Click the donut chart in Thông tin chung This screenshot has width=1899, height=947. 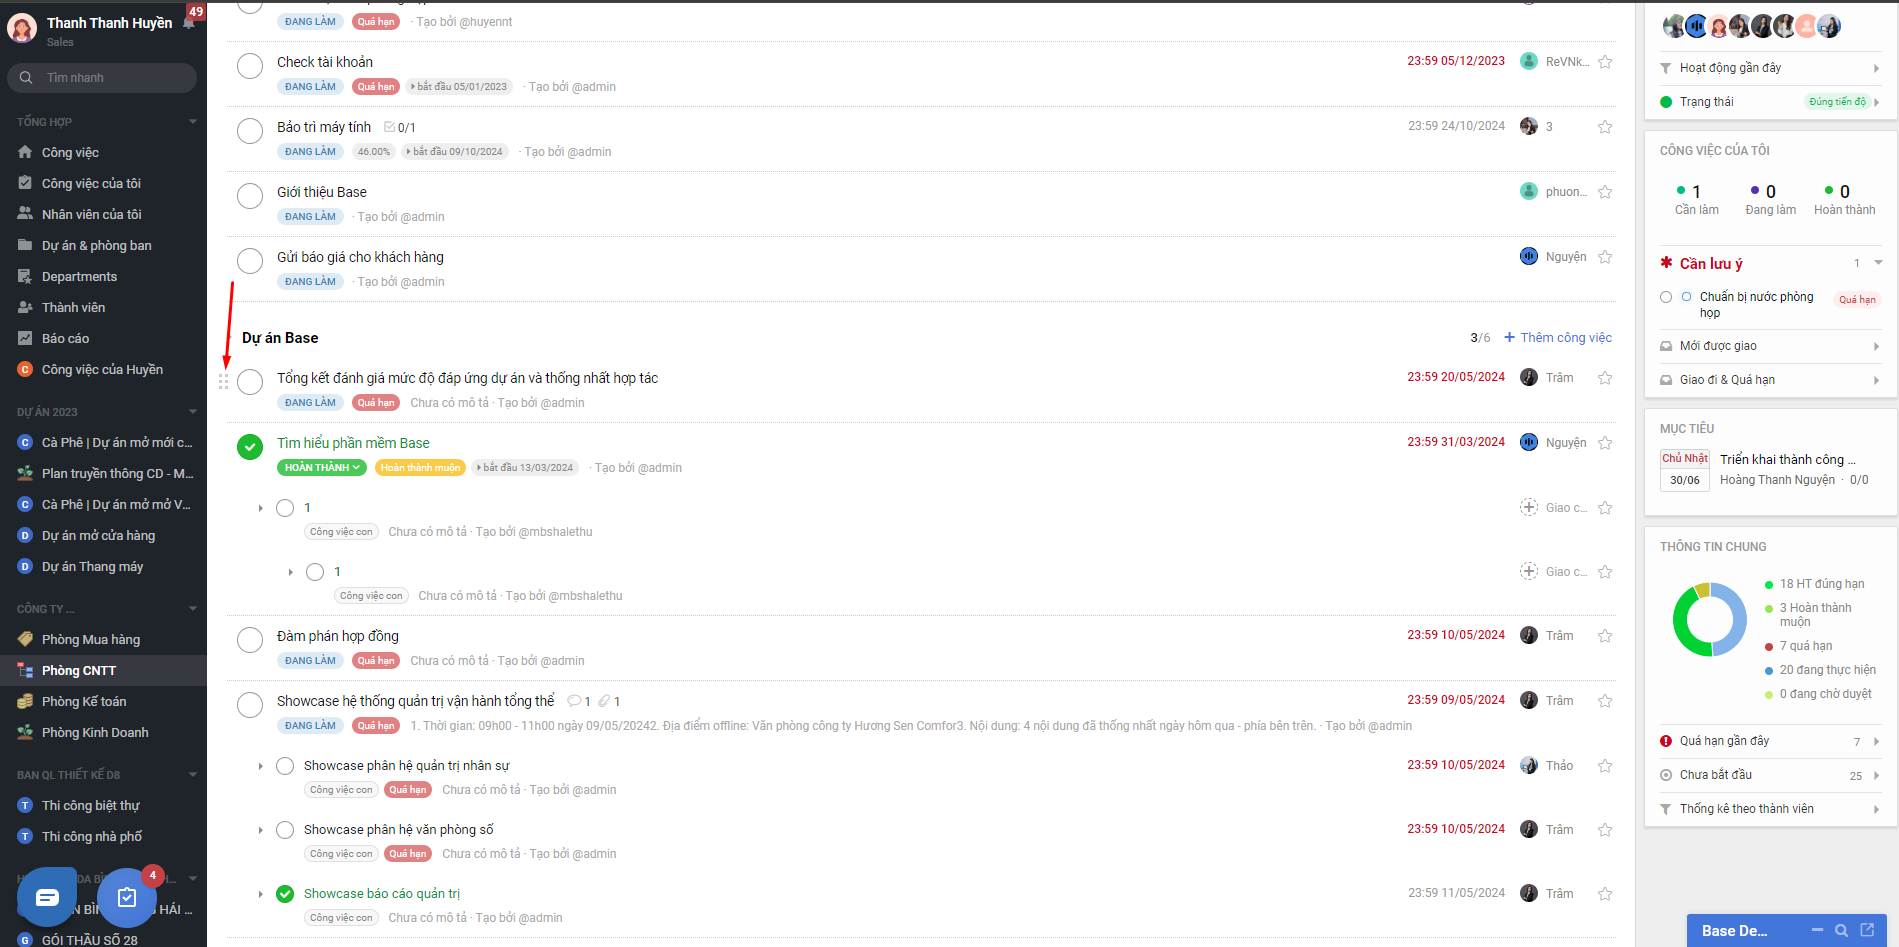tap(1710, 620)
